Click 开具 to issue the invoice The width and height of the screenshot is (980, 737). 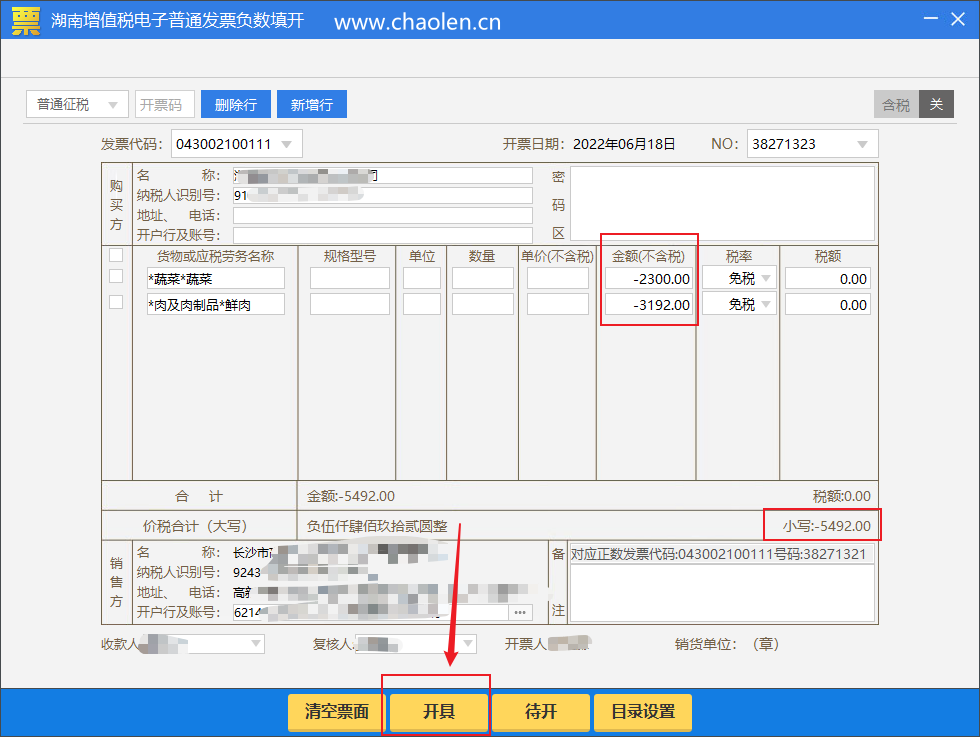[439, 711]
